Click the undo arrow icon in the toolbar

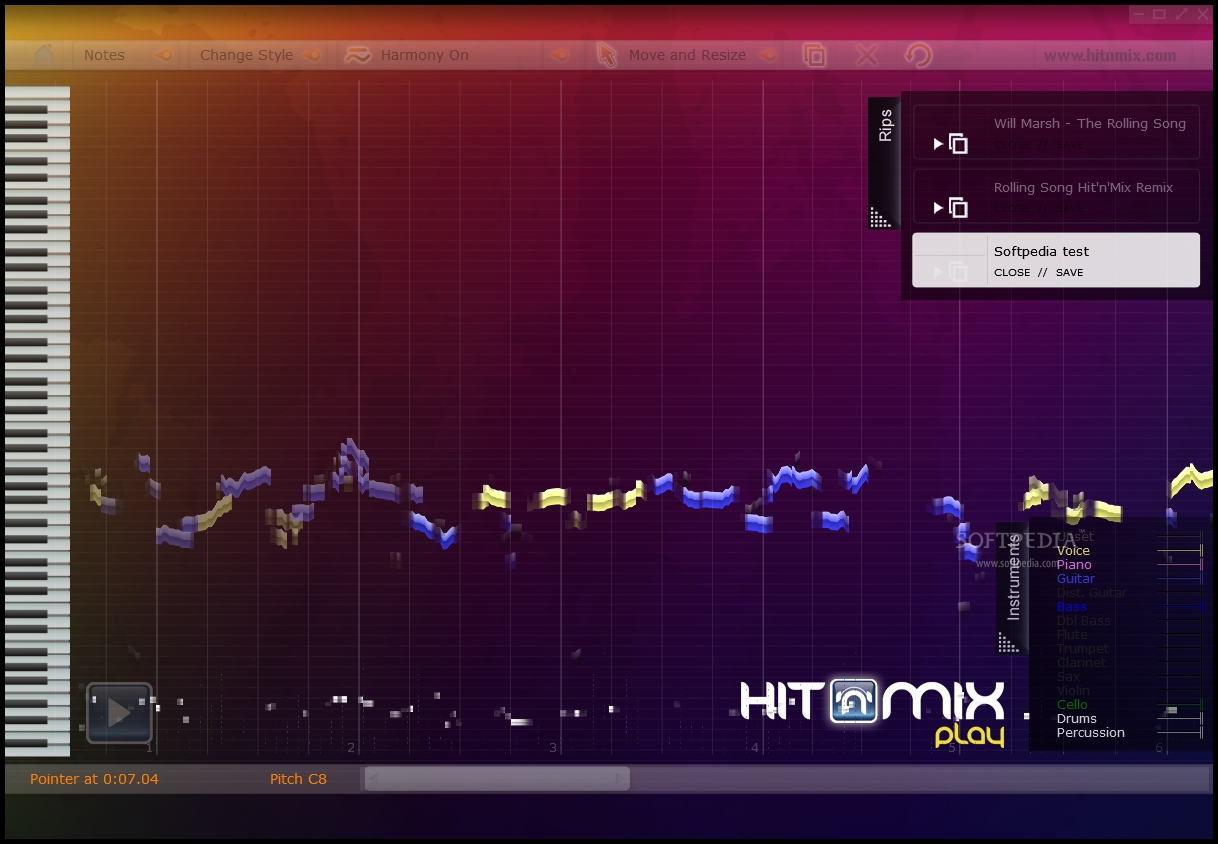pos(918,55)
